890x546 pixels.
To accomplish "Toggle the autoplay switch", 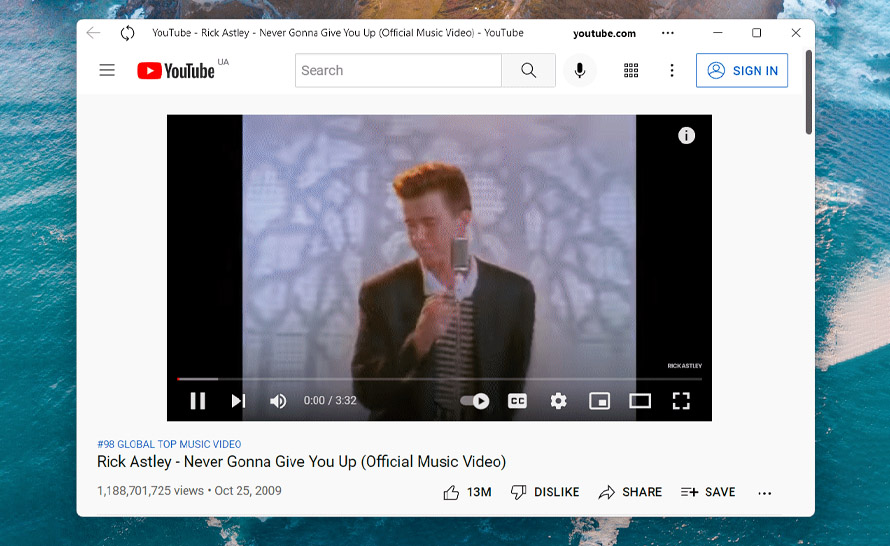I will coord(475,401).
